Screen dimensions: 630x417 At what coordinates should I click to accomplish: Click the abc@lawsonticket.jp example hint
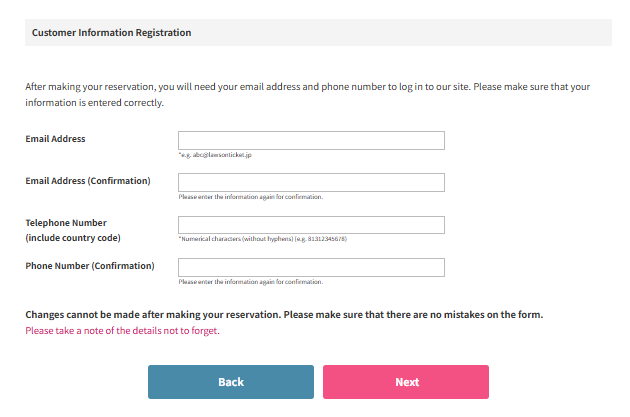pyautogui.click(x=214, y=155)
